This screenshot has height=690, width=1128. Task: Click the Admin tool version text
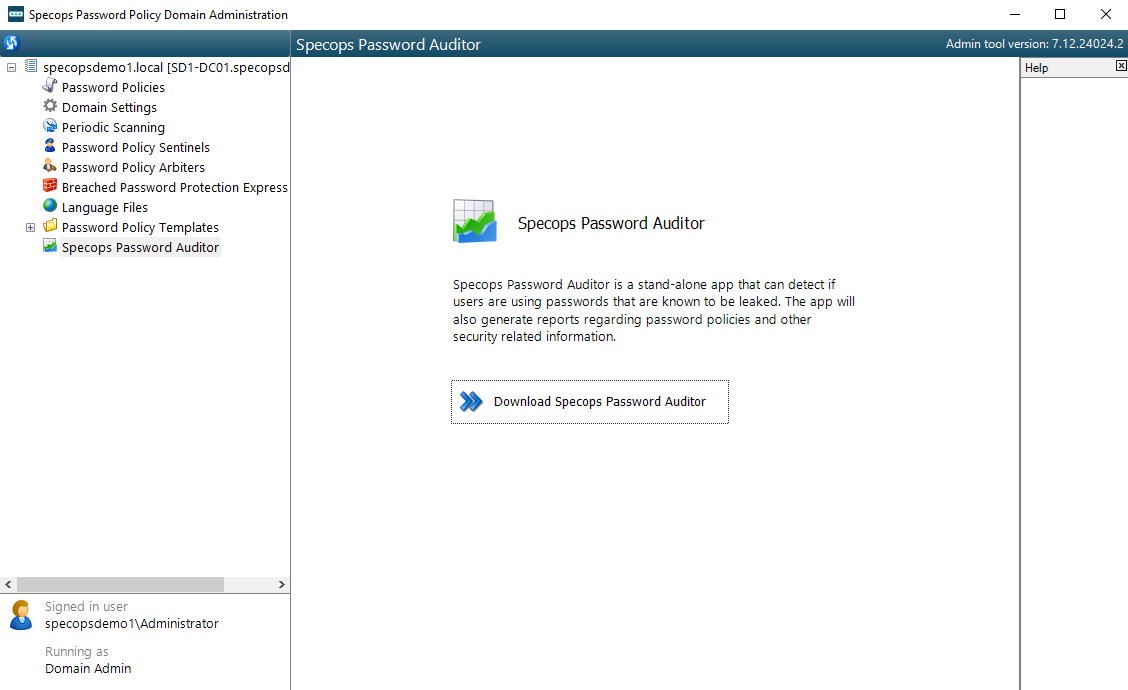tap(1034, 44)
